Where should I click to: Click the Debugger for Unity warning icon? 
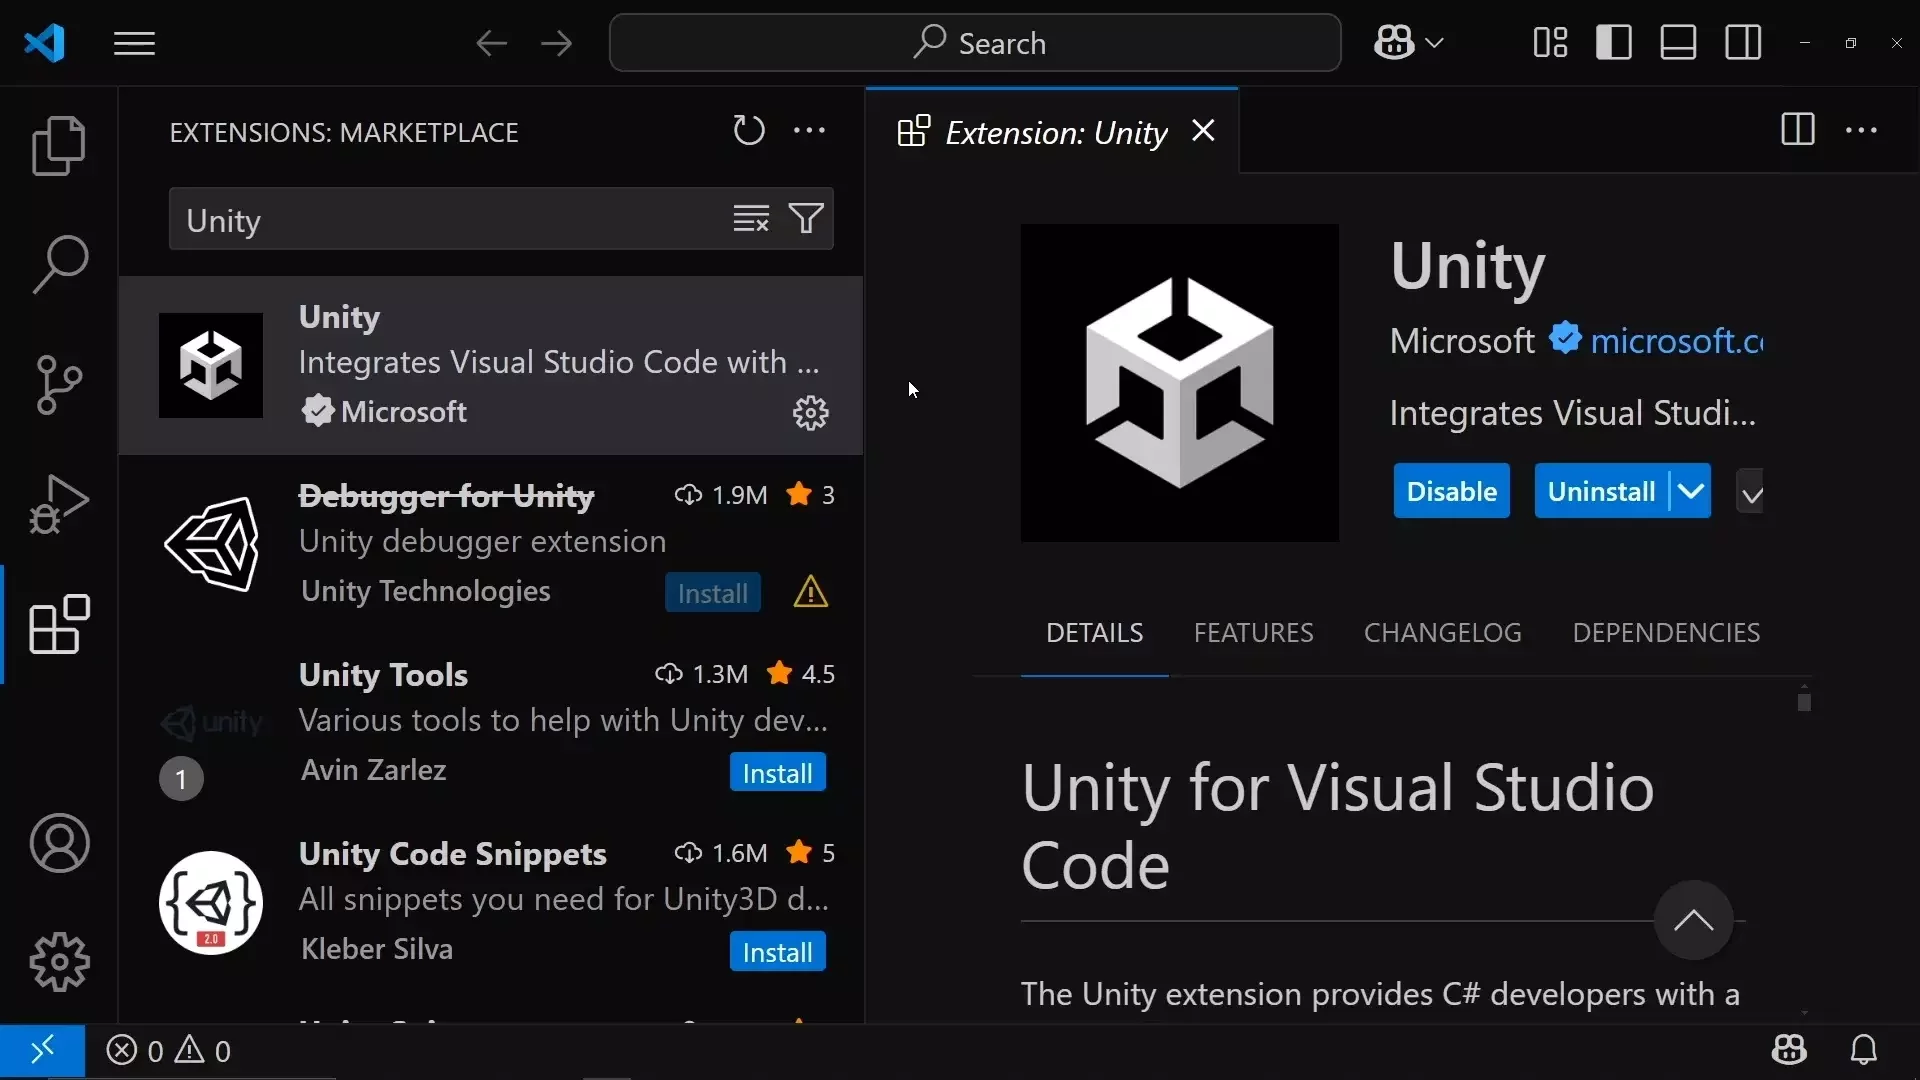click(810, 592)
